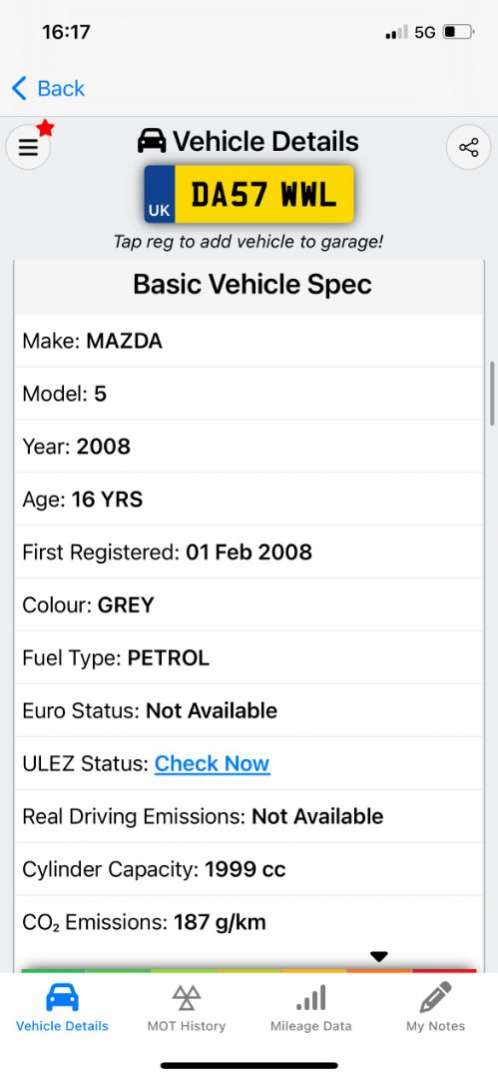The height and width of the screenshot is (1079, 498).
Task: Tap the blue UK badge on plate
Action: click(x=160, y=194)
